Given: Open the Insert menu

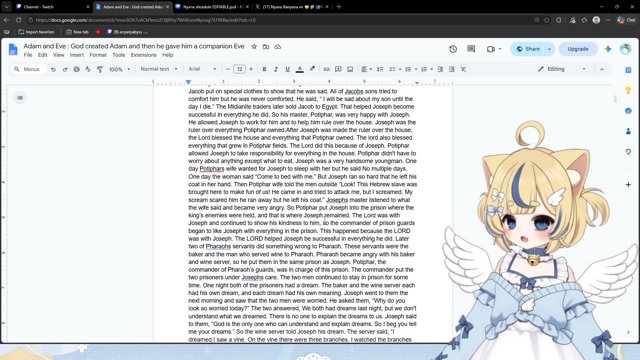Looking at the screenshot, I should tap(77, 55).
